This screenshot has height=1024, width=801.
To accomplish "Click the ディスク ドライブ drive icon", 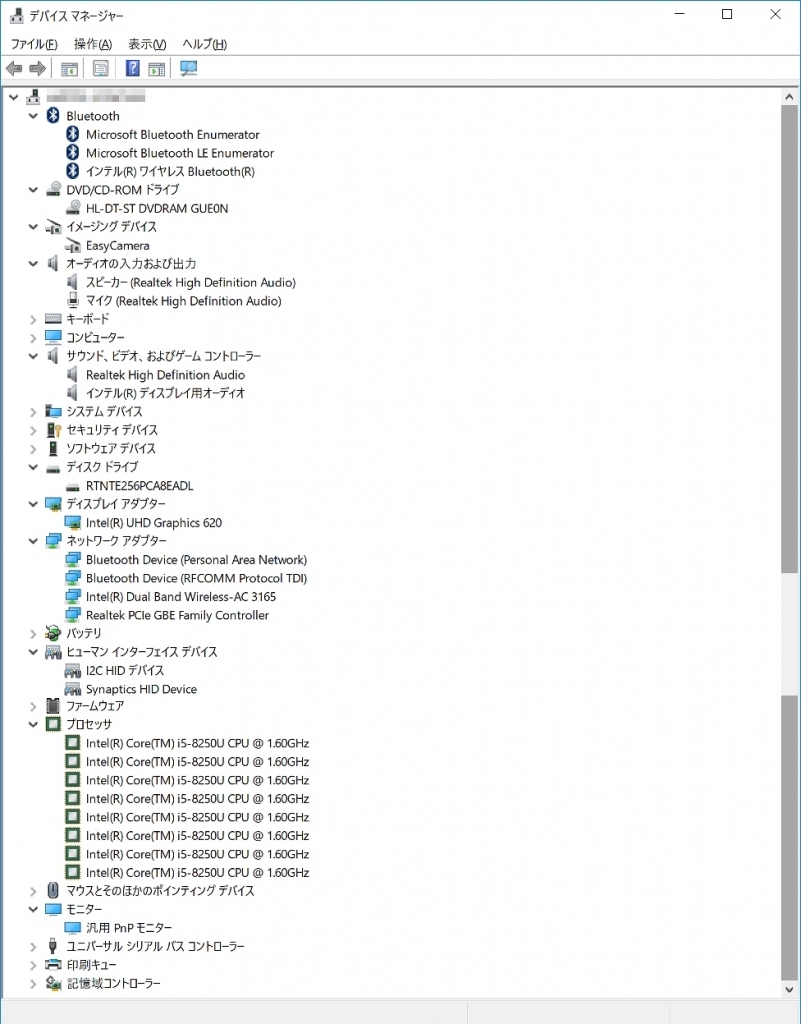I will click(x=53, y=468).
